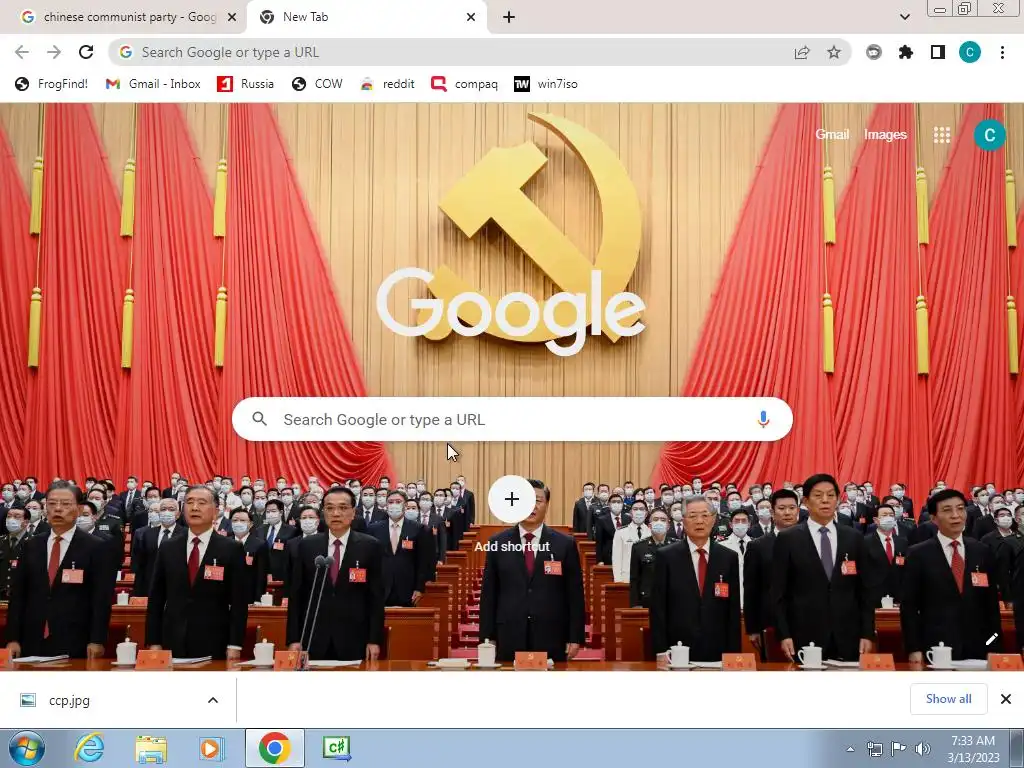Toggle the Chrome side panel
This screenshot has width=1024, height=768.
click(938, 52)
